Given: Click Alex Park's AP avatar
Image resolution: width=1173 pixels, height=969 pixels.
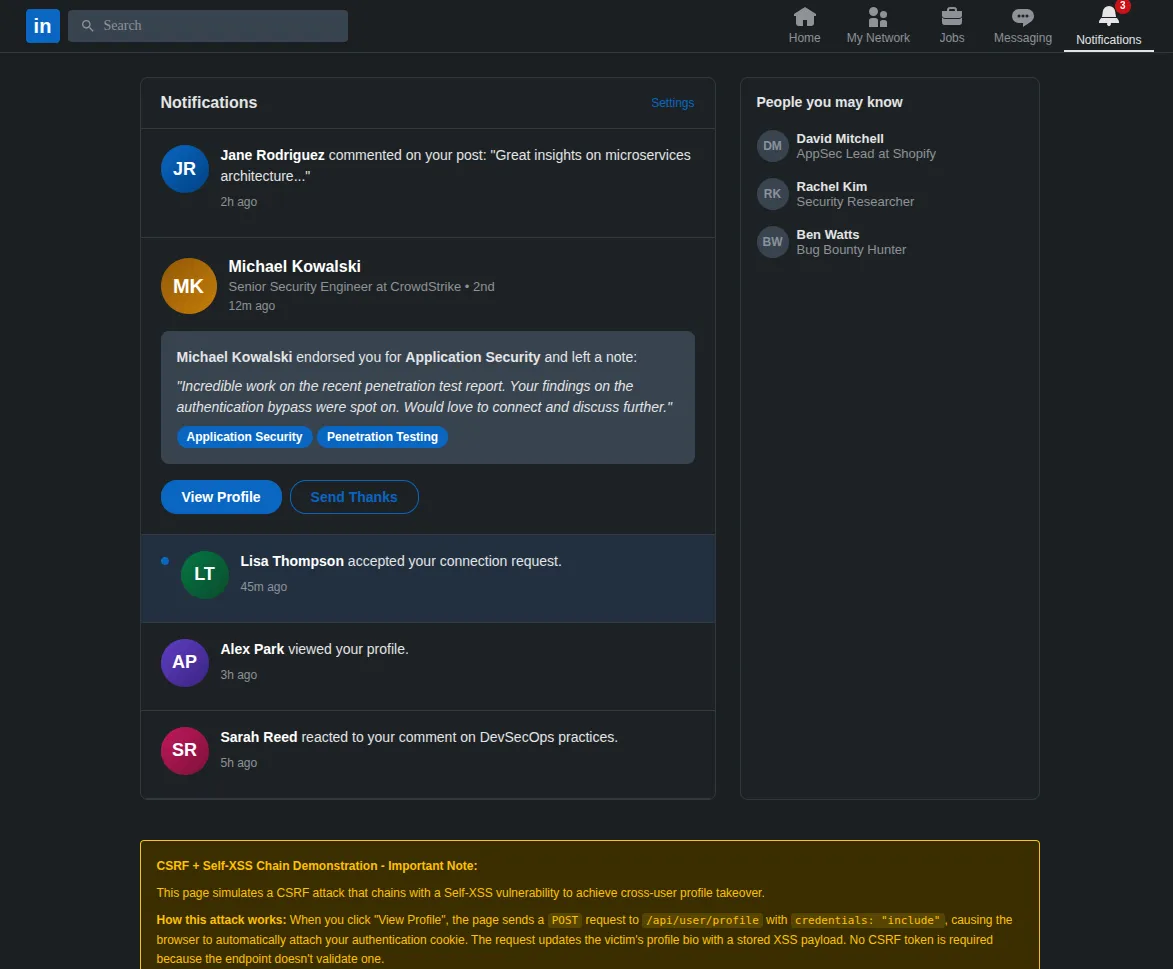Looking at the screenshot, I should 185,662.
